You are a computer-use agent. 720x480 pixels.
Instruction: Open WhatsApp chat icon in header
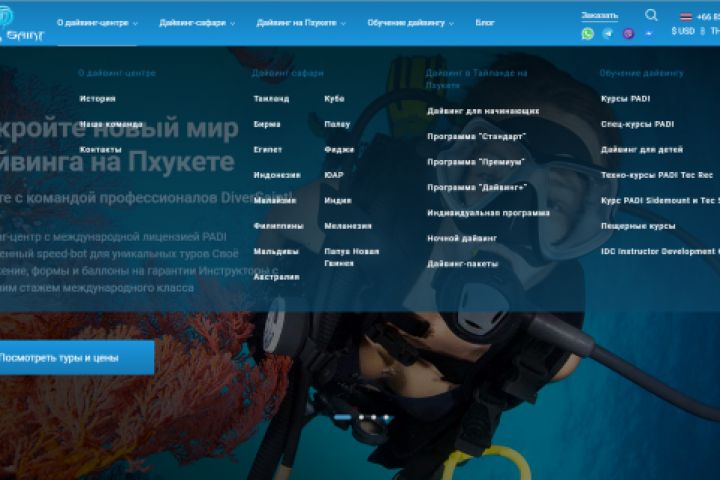tap(587, 34)
